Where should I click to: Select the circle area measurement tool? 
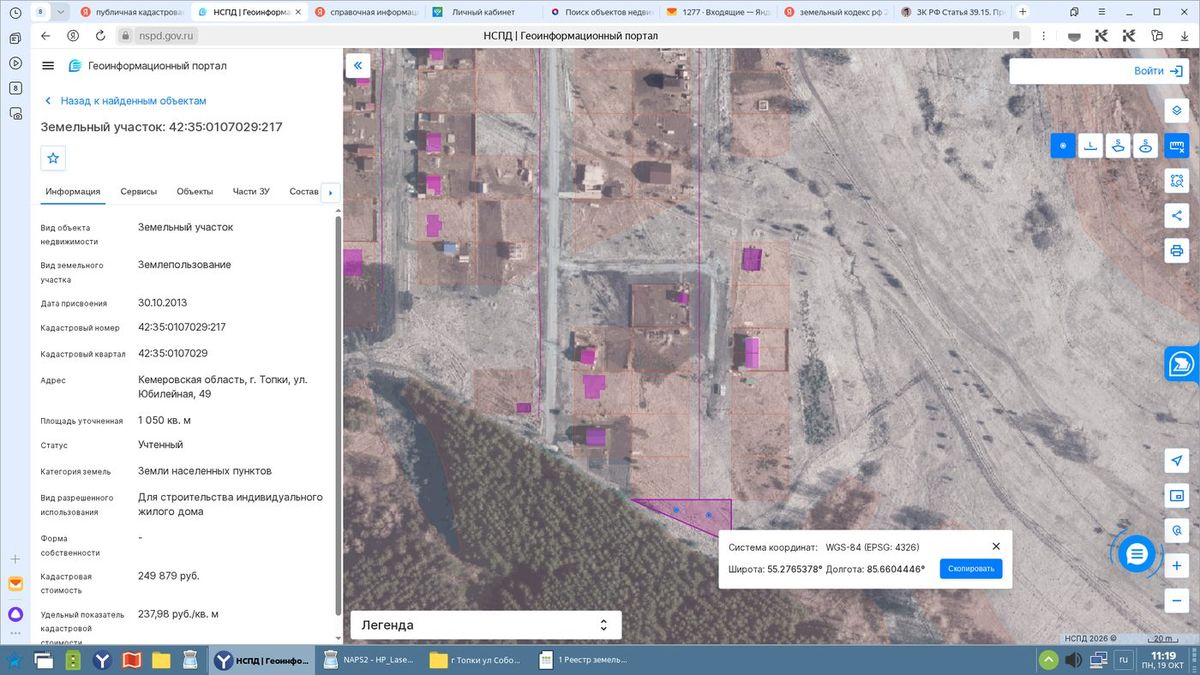click(1147, 146)
